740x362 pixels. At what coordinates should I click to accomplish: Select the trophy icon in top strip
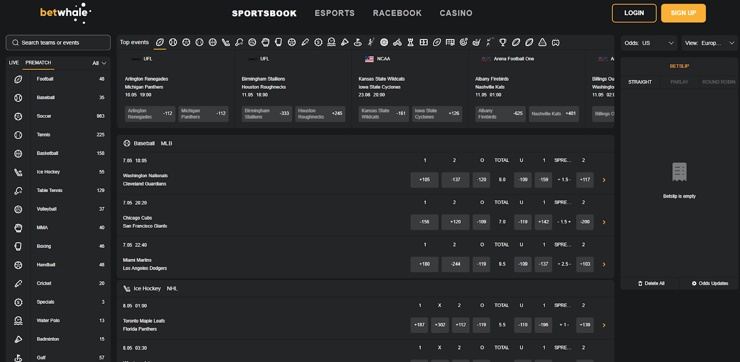point(503,42)
